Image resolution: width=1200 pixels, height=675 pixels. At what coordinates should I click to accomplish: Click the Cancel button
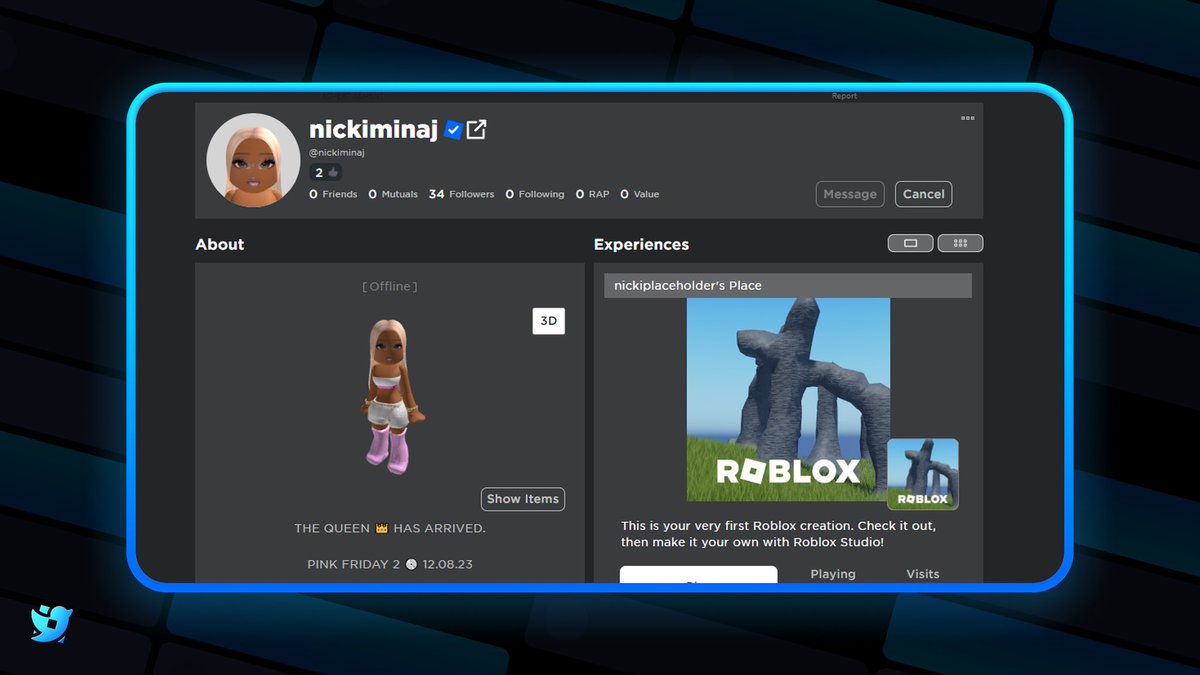click(x=923, y=194)
